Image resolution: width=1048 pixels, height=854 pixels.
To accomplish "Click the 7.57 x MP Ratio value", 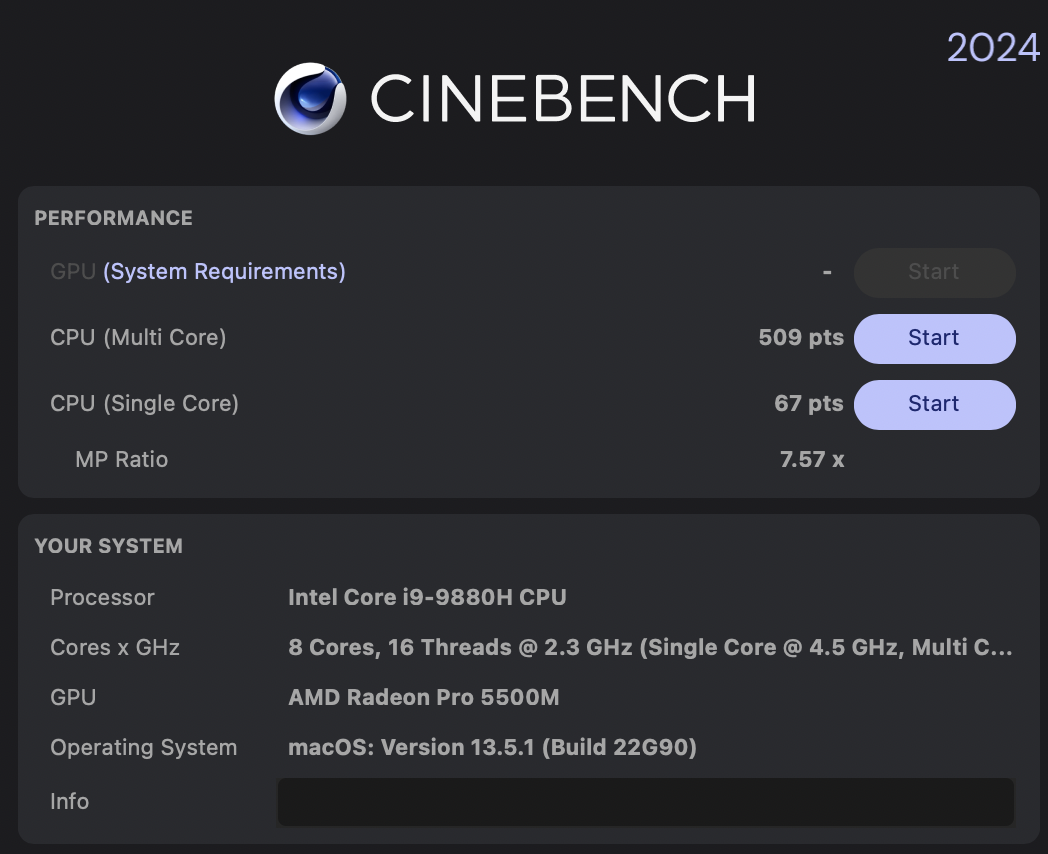I will point(812,460).
